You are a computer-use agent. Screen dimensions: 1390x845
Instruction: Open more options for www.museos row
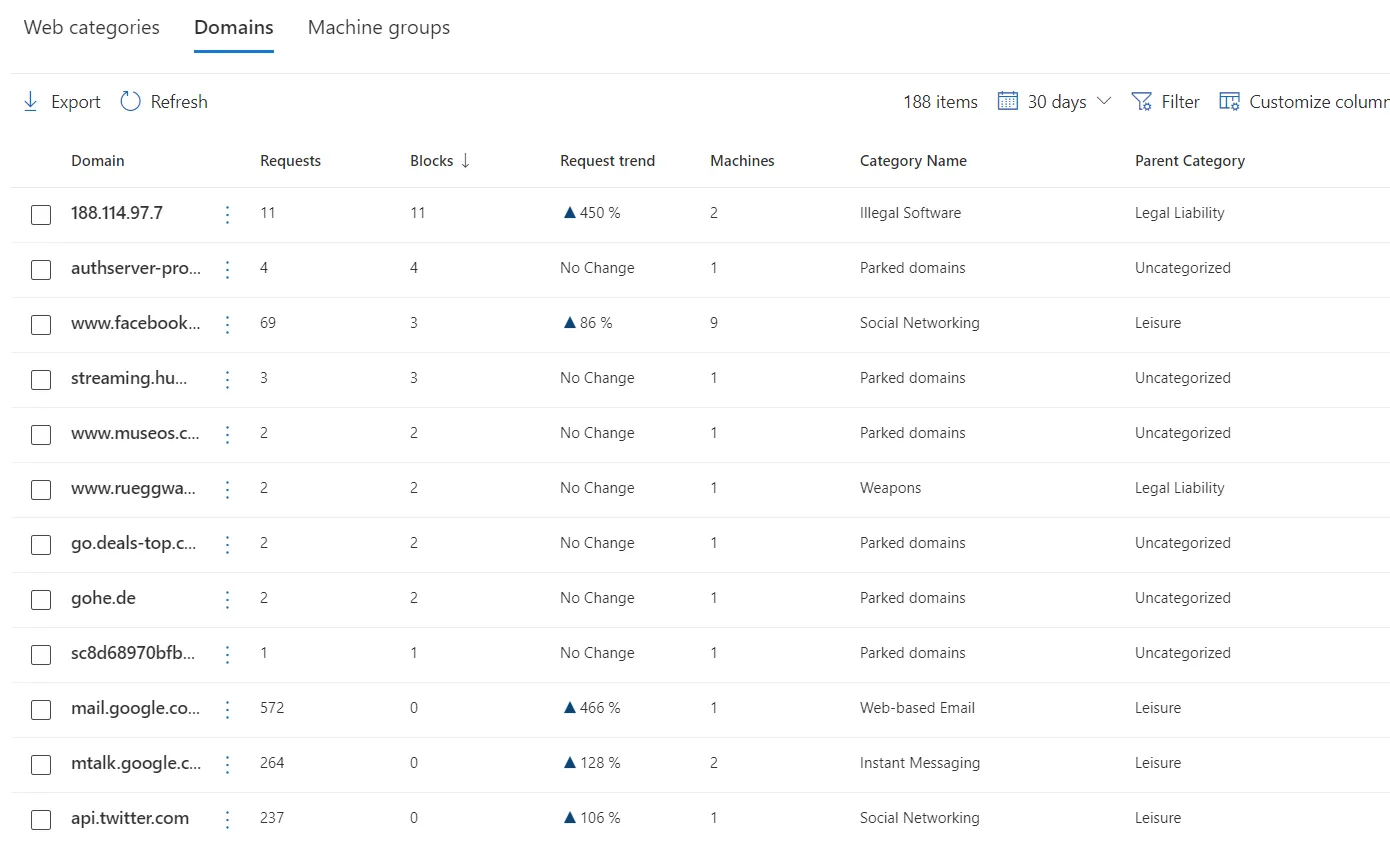point(227,434)
